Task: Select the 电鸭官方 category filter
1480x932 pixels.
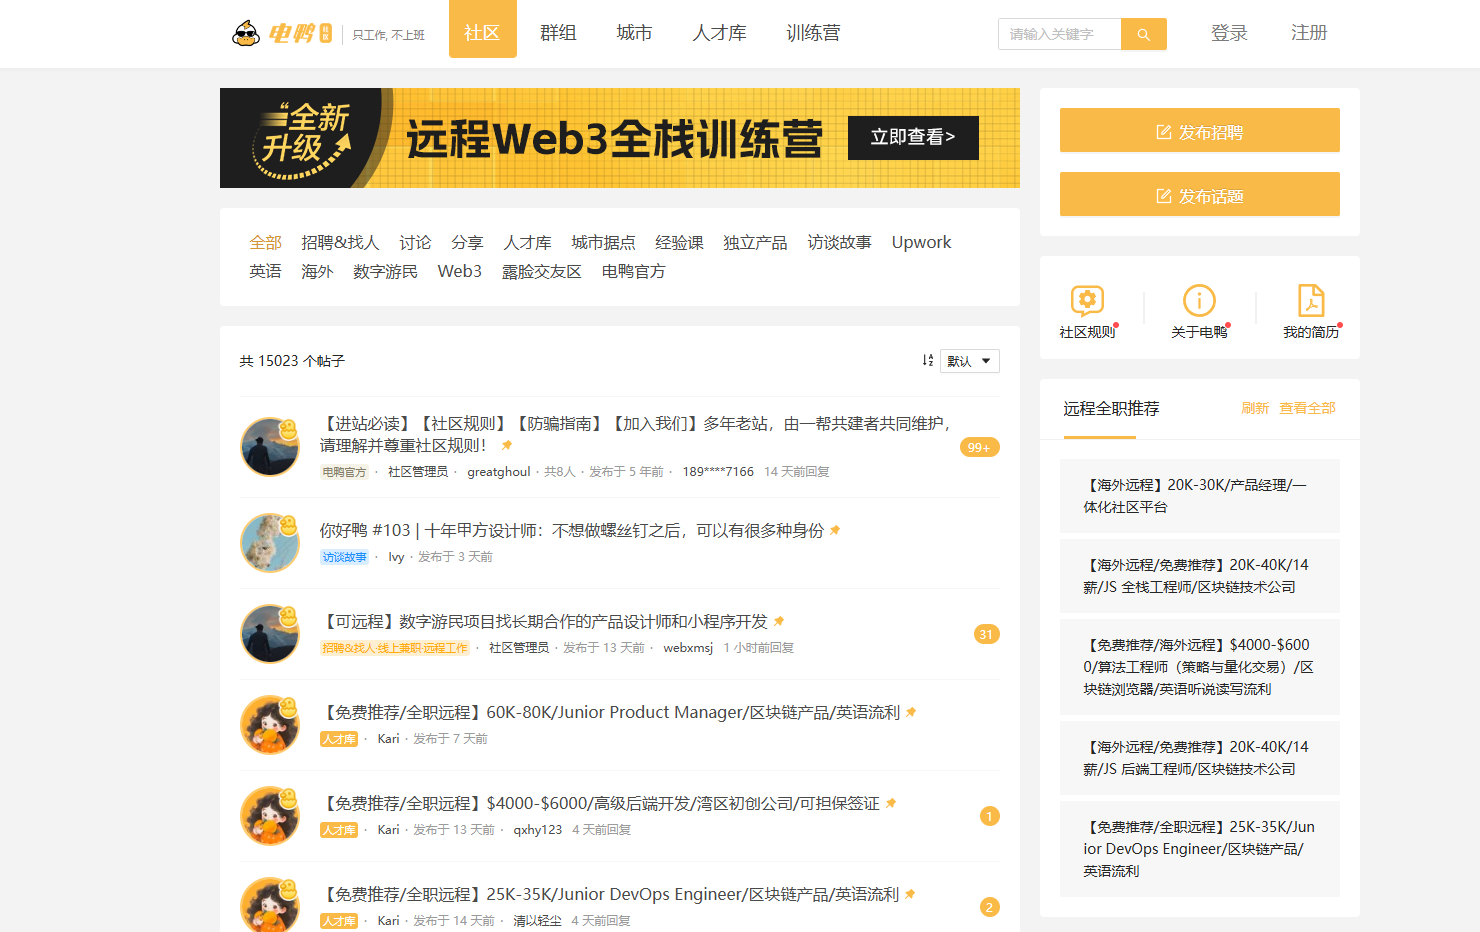Action: pos(633,271)
